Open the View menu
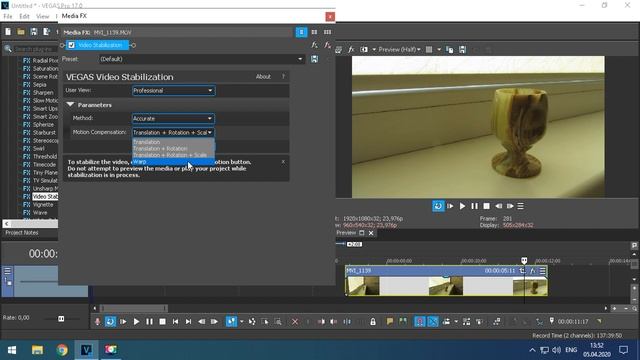This screenshot has height=360, width=640. (x=42, y=16)
